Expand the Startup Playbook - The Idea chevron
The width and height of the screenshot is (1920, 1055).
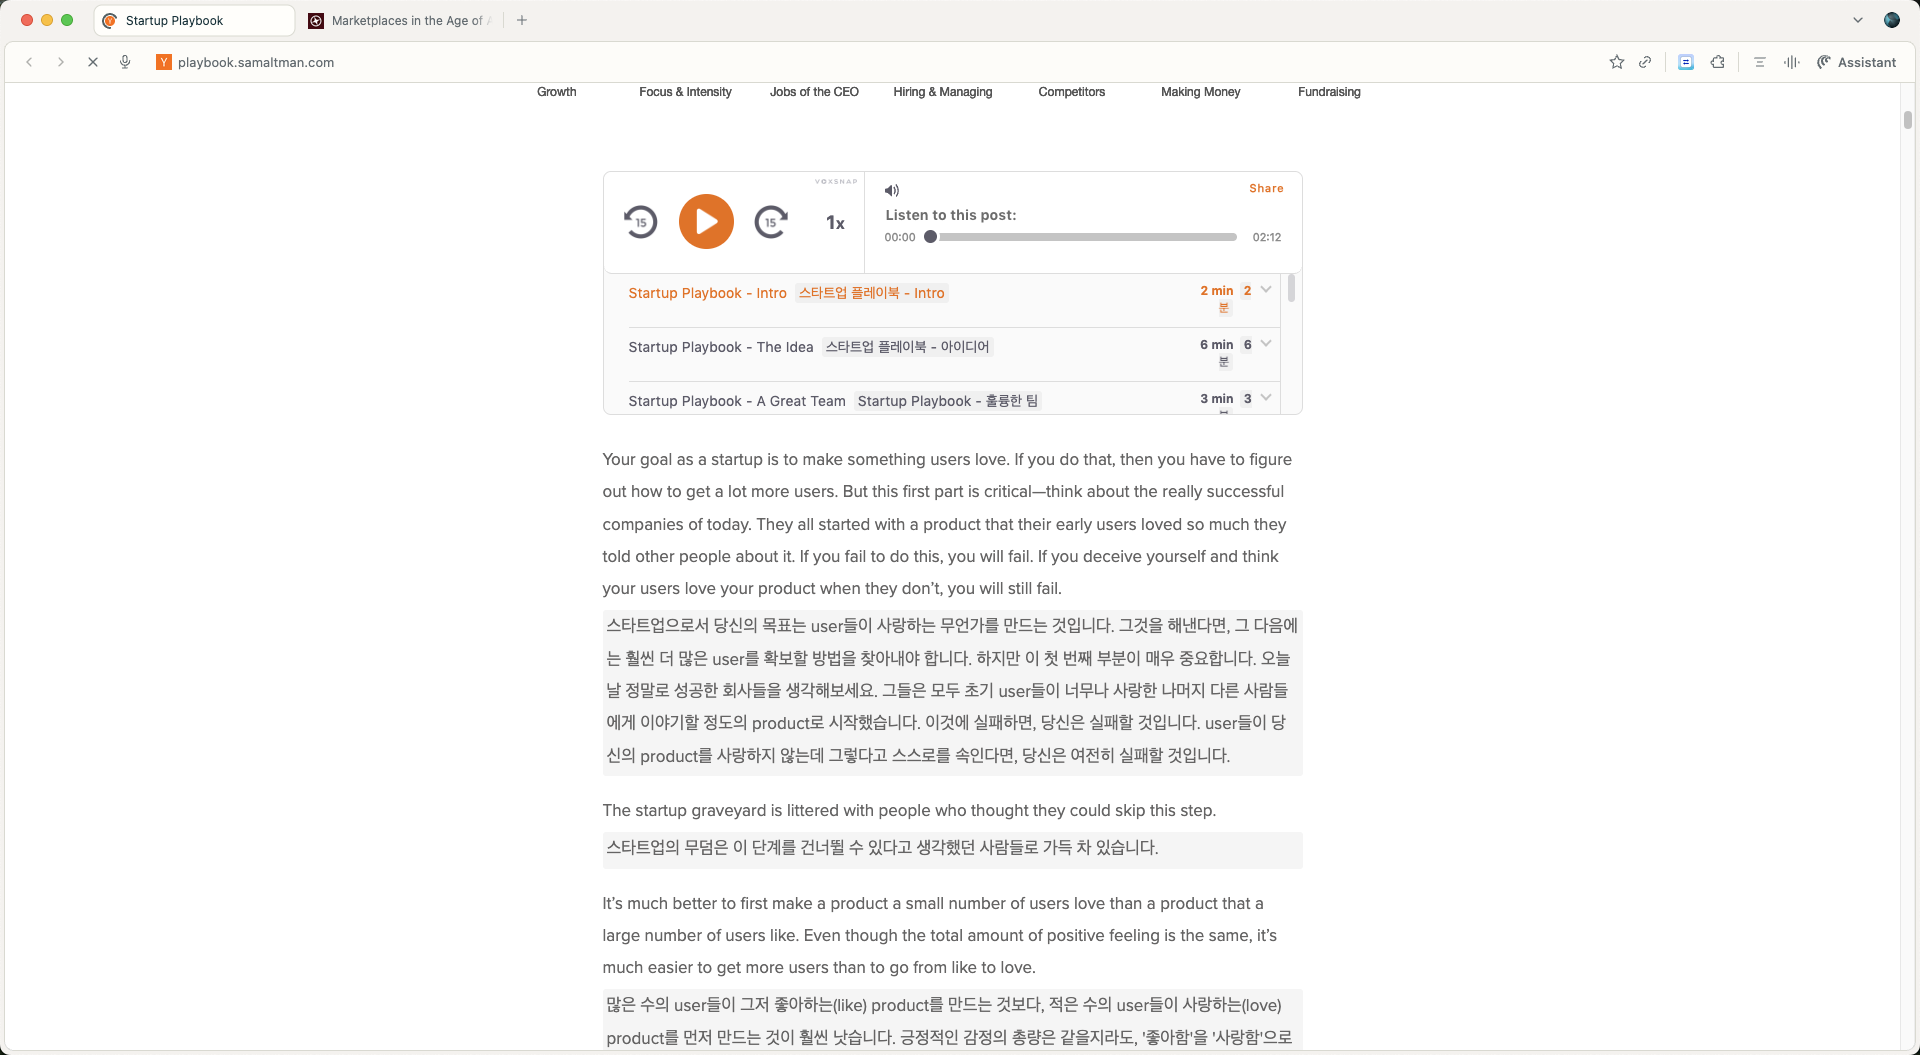[1266, 343]
